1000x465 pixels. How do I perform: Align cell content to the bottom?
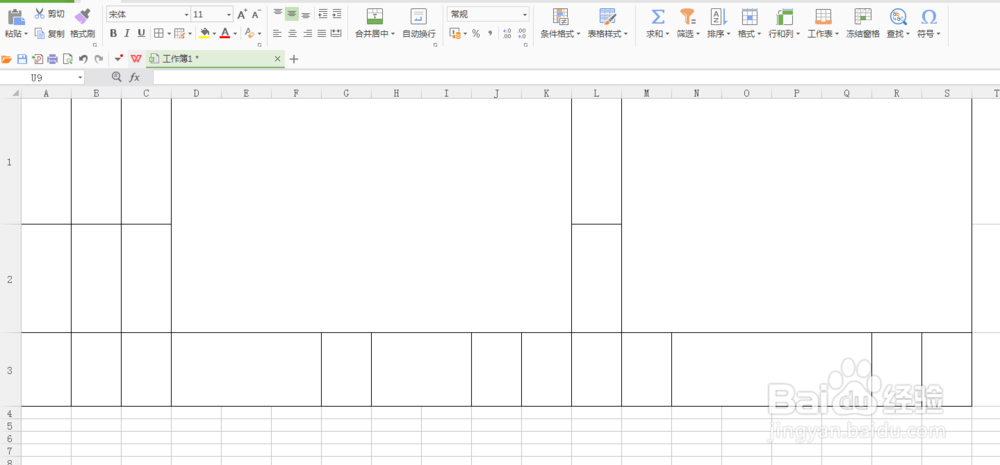(x=305, y=13)
